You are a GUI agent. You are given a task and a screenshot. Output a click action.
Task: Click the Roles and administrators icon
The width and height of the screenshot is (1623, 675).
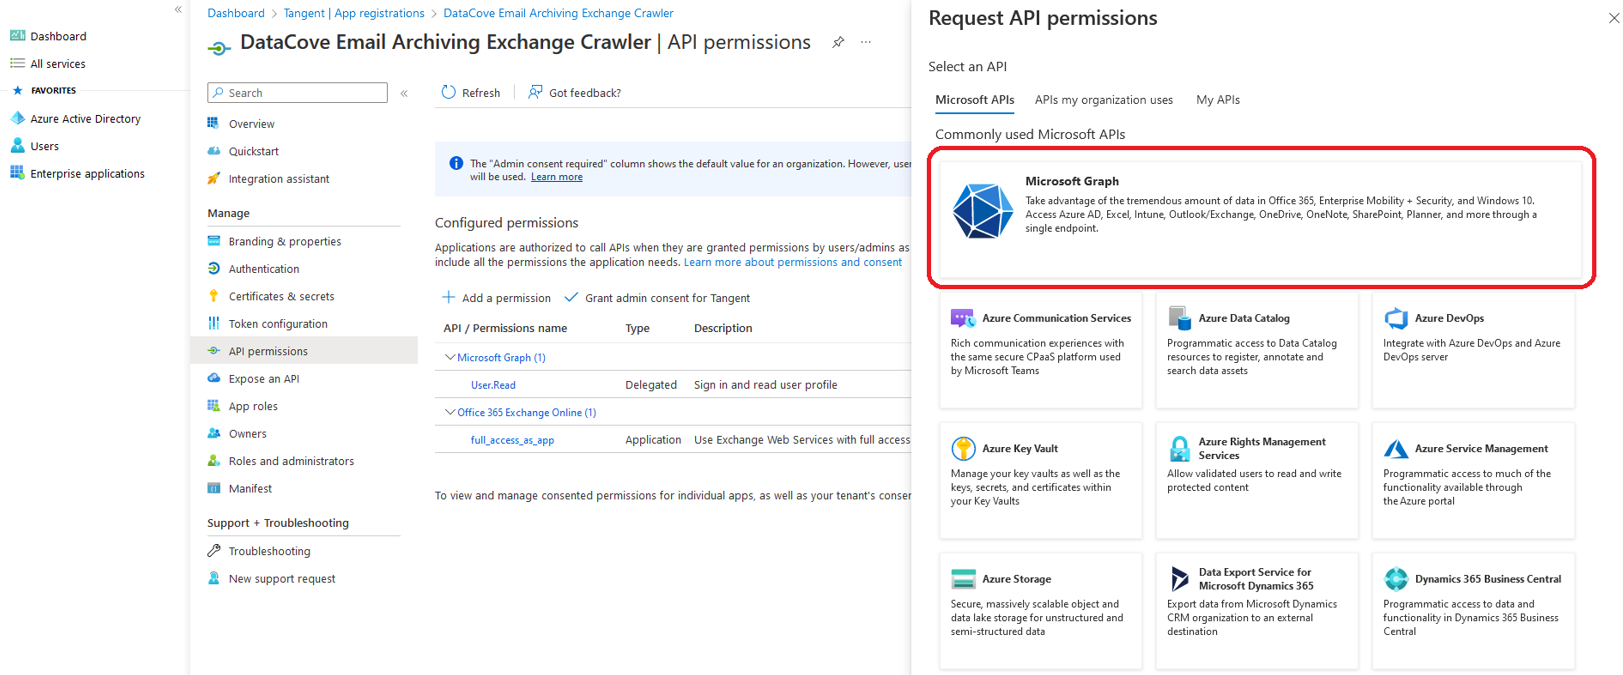point(213,461)
